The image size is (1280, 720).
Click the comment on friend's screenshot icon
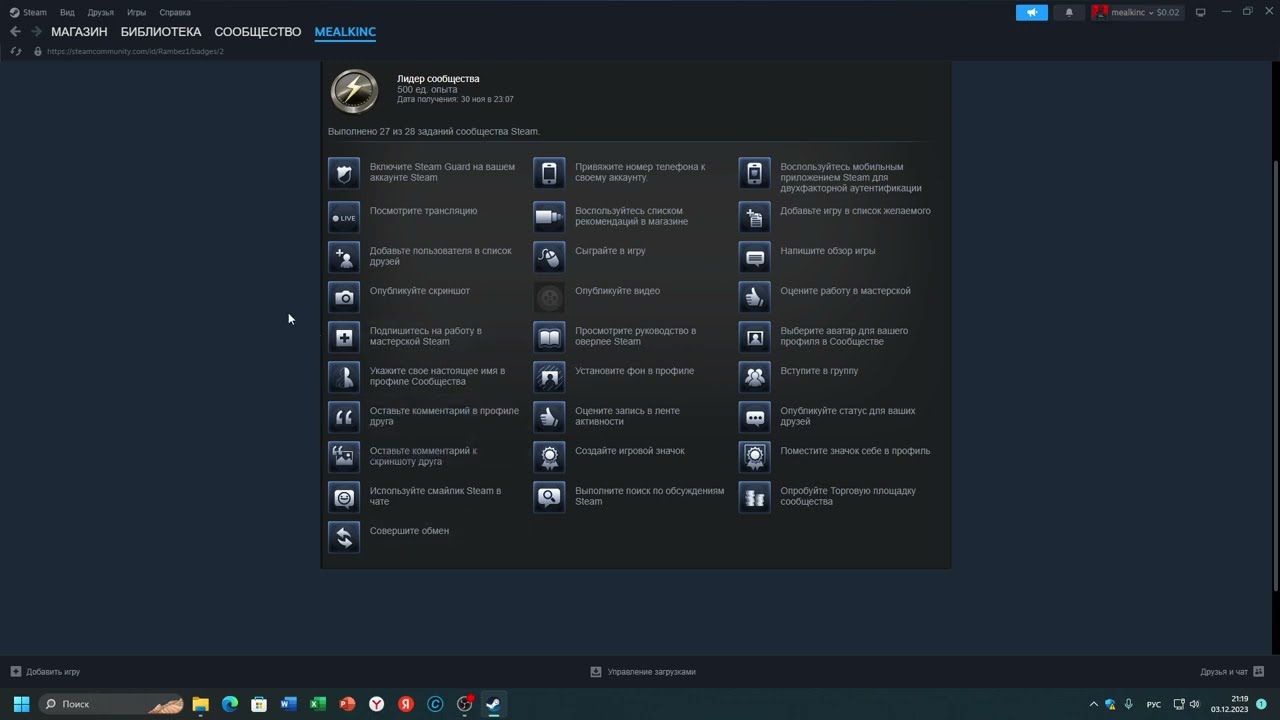(x=344, y=457)
